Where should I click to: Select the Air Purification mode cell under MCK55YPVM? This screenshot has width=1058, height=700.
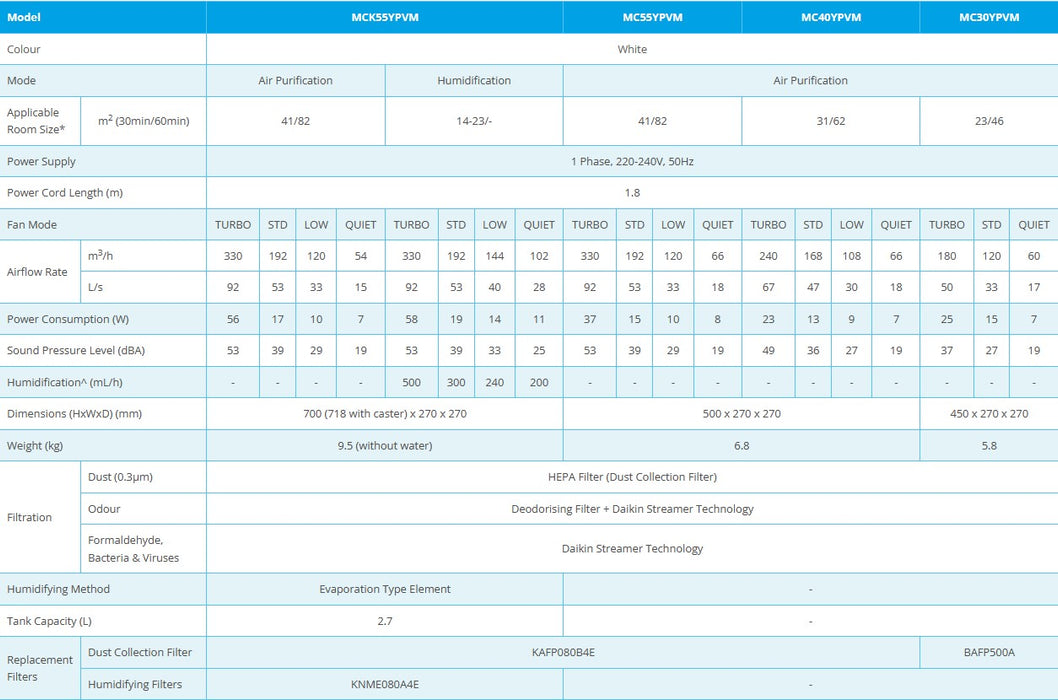295,80
